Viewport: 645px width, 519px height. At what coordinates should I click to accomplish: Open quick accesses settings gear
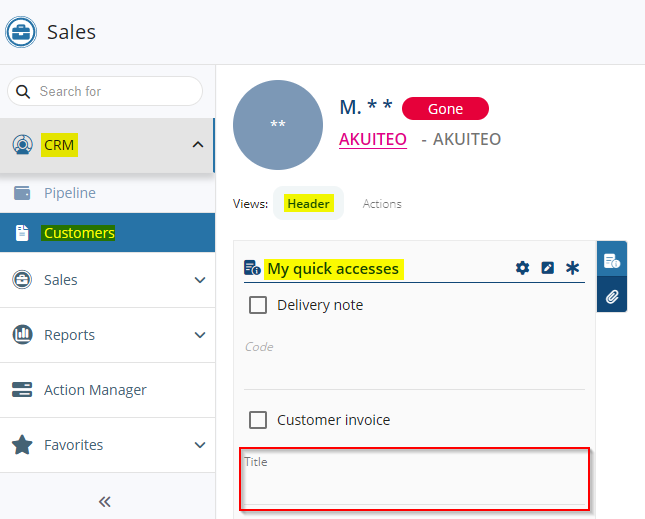(522, 268)
